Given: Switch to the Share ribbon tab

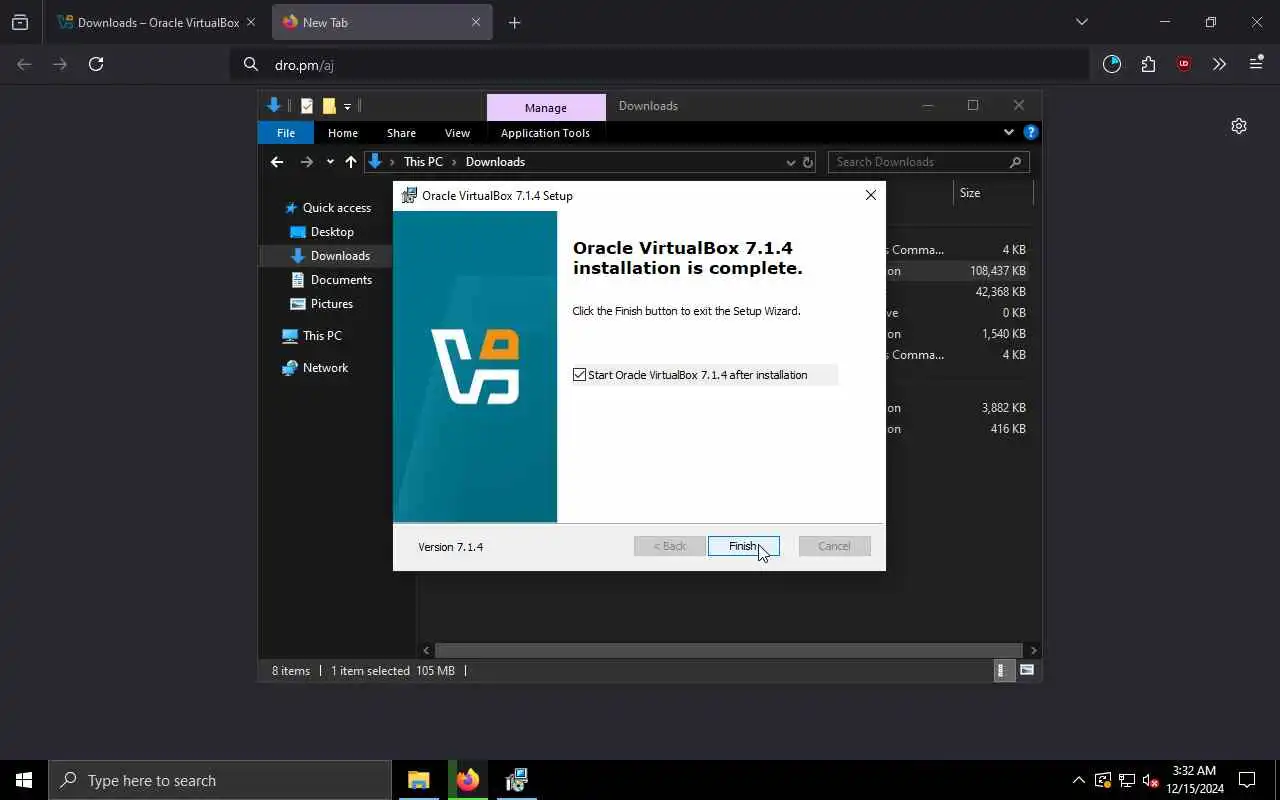Looking at the screenshot, I should pyautogui.click(x=401, y=133).
